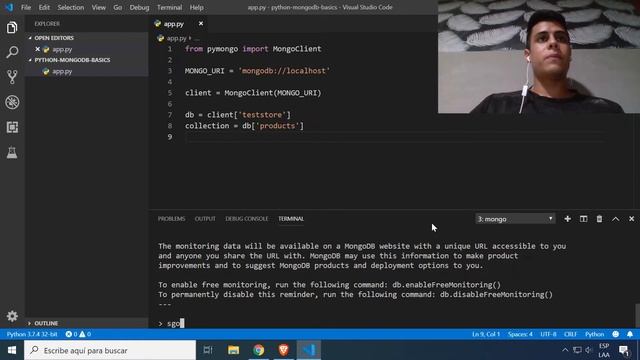Open the Extensions view icon
640x360 pixels.
12,127
